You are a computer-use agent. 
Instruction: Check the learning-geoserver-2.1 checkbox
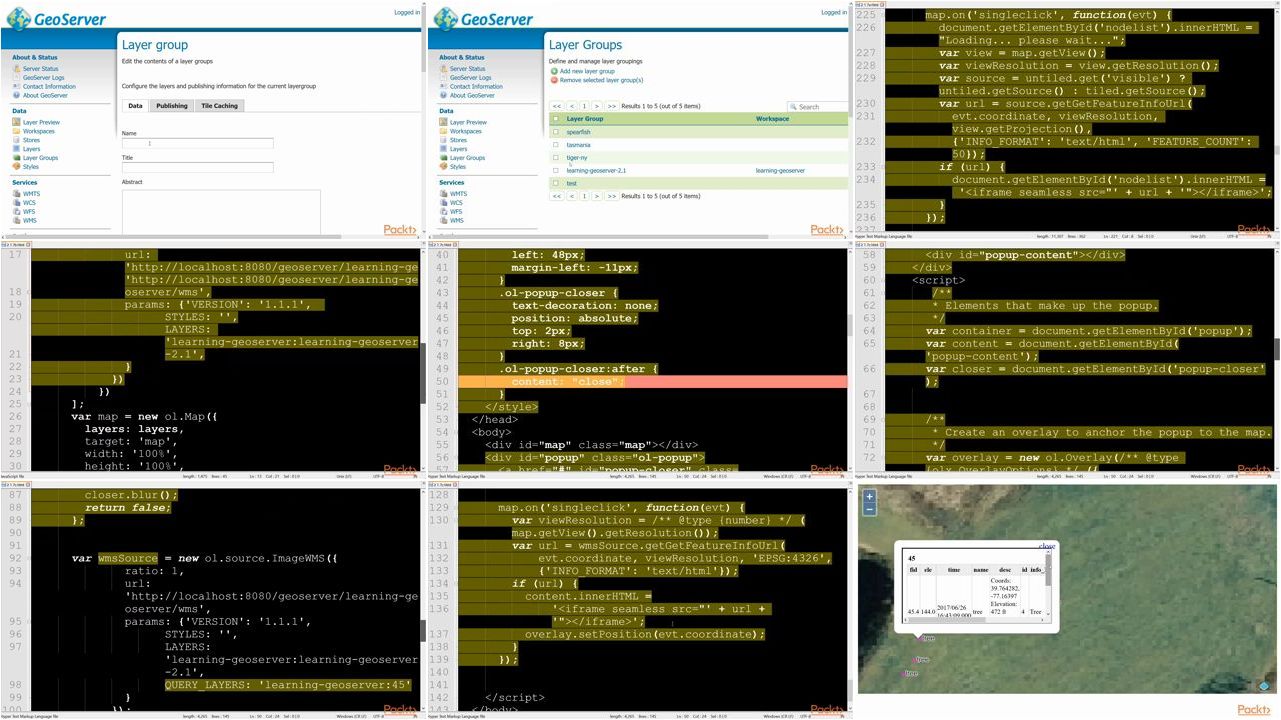[556, 171]
